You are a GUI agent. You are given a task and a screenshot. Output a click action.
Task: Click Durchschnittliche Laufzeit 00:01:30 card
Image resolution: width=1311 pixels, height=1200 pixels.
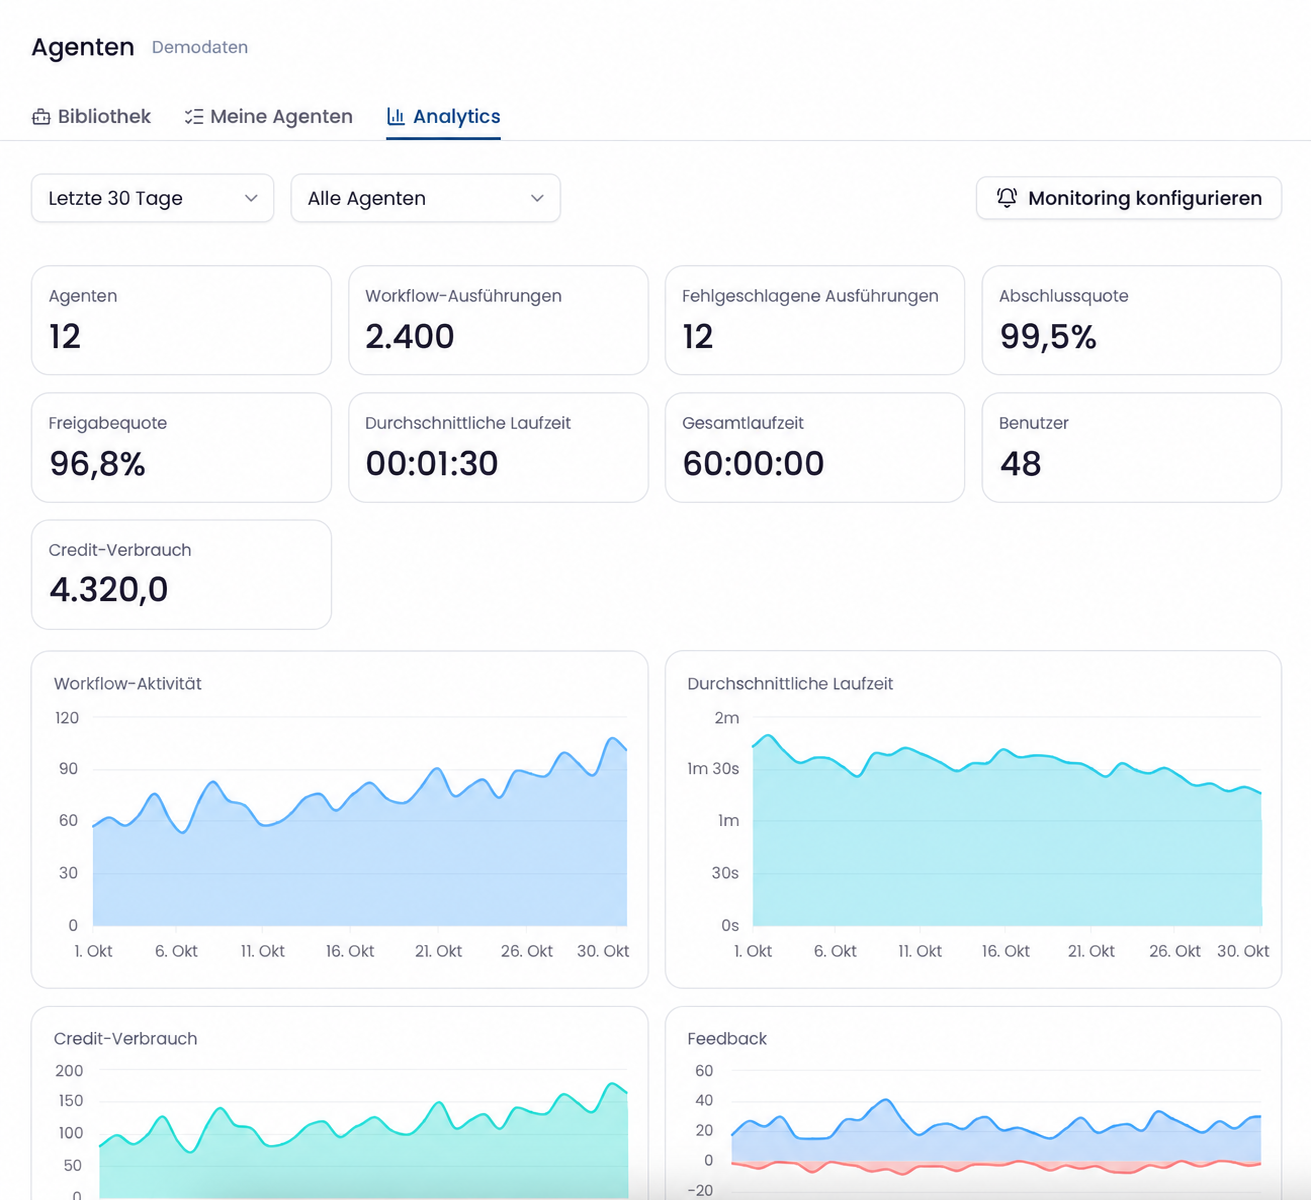498,447
